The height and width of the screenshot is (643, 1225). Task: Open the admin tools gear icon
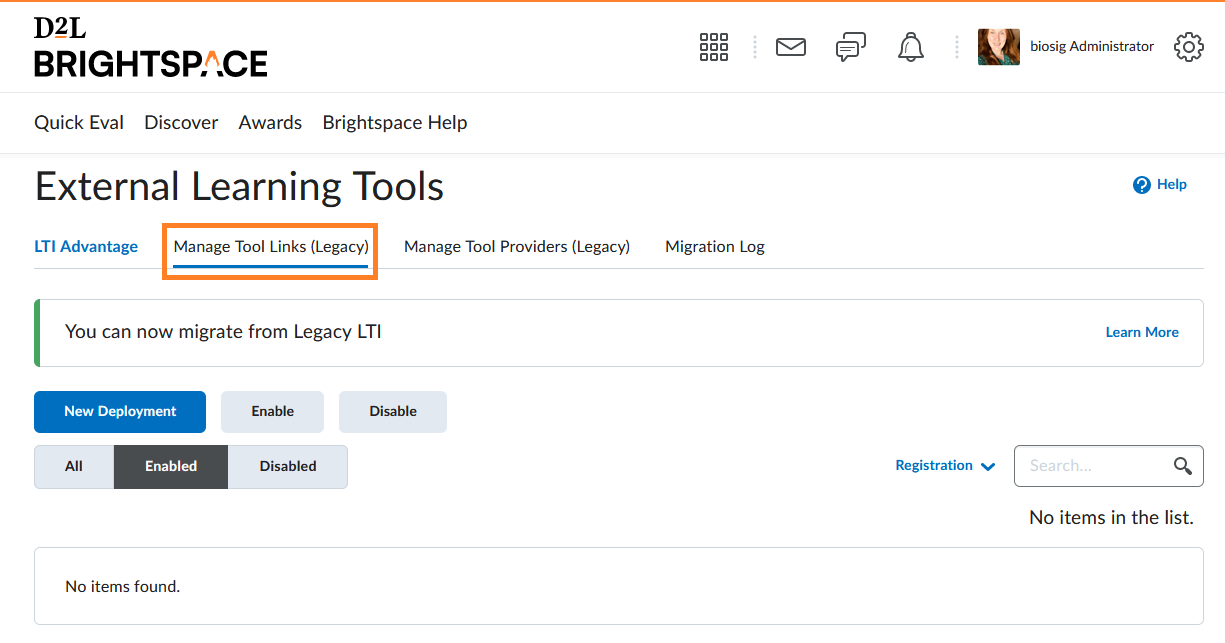point(1189,47)
